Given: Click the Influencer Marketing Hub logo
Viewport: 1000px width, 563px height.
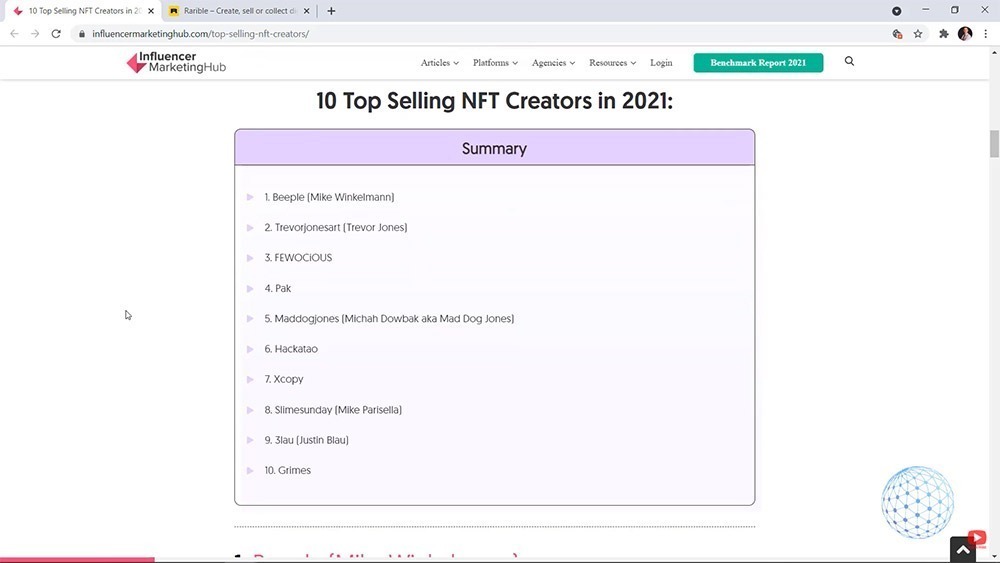Looking at the screenshot, I should pos(176,62).
